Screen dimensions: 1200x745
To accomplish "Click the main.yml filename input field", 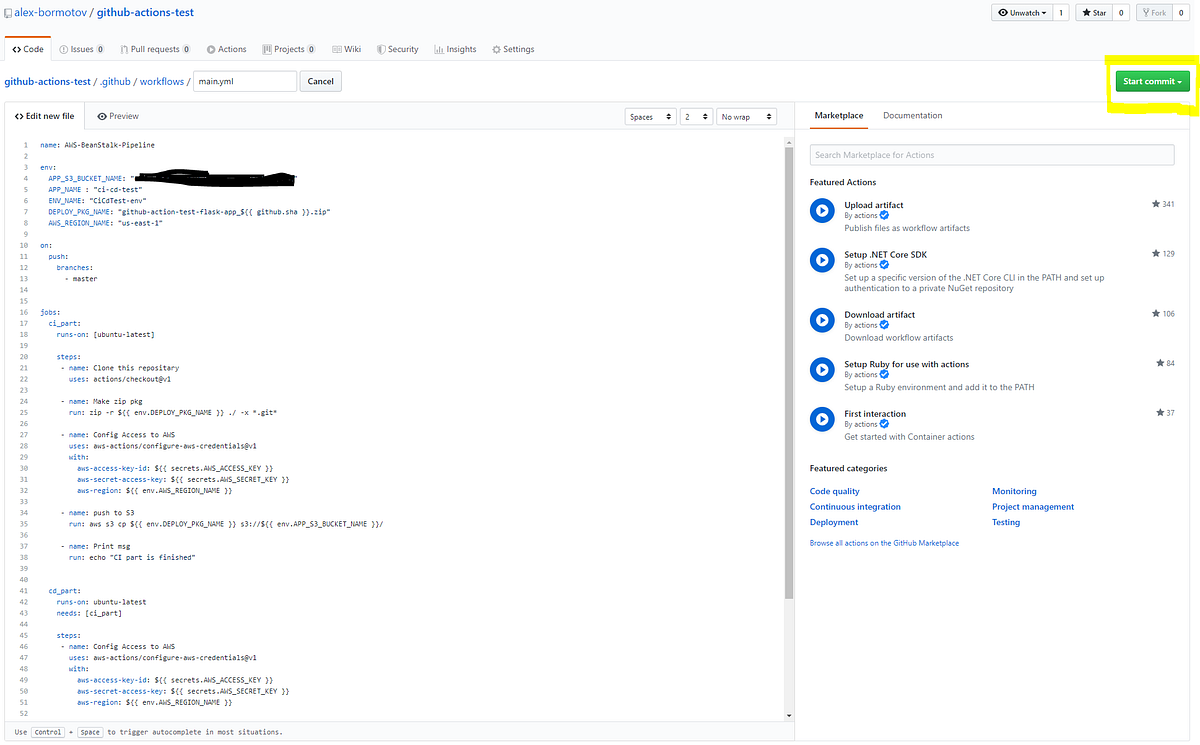I will [244, 81].
